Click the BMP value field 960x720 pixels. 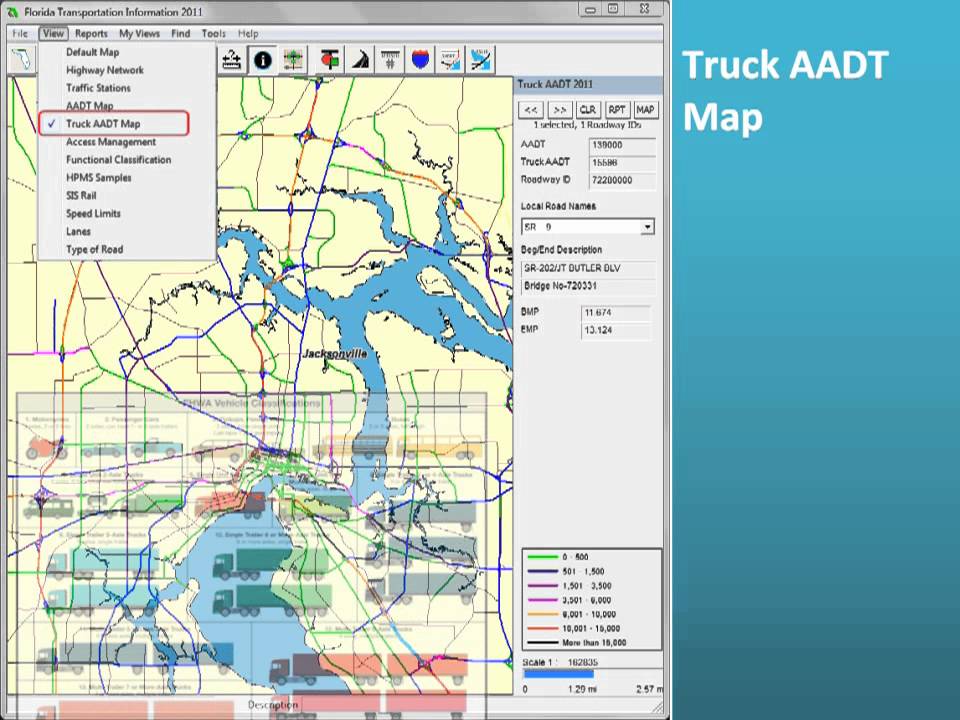click(x=615, y=312)
